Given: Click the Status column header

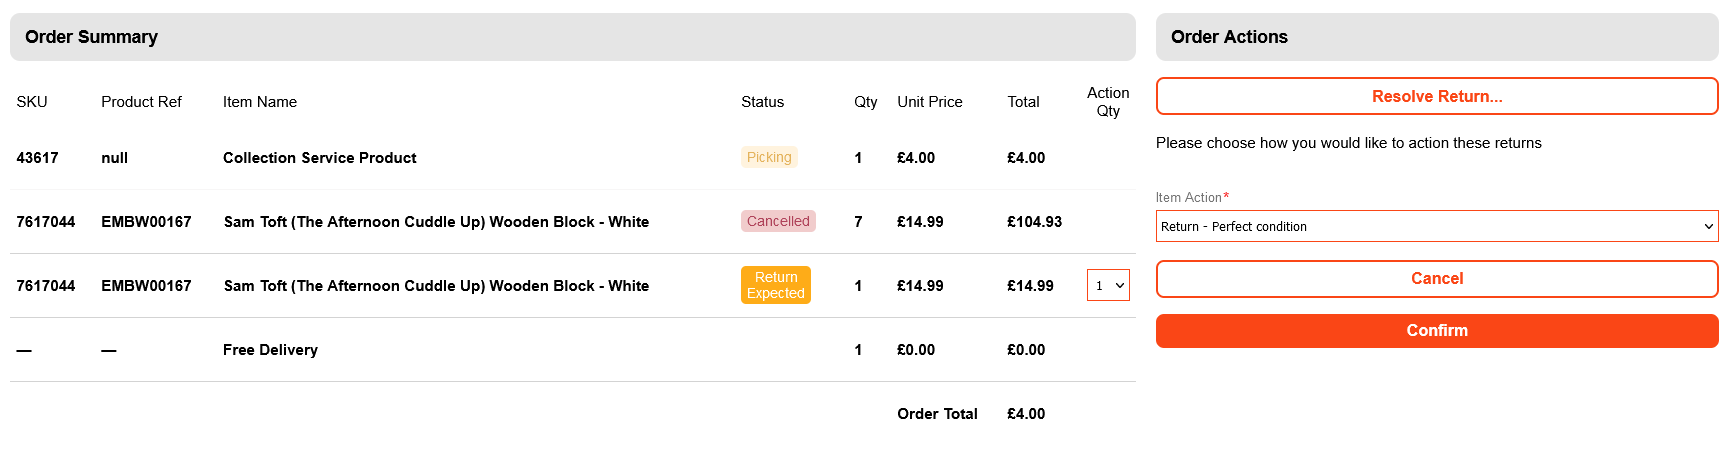Looking at the screenshot, I should 762,102.
